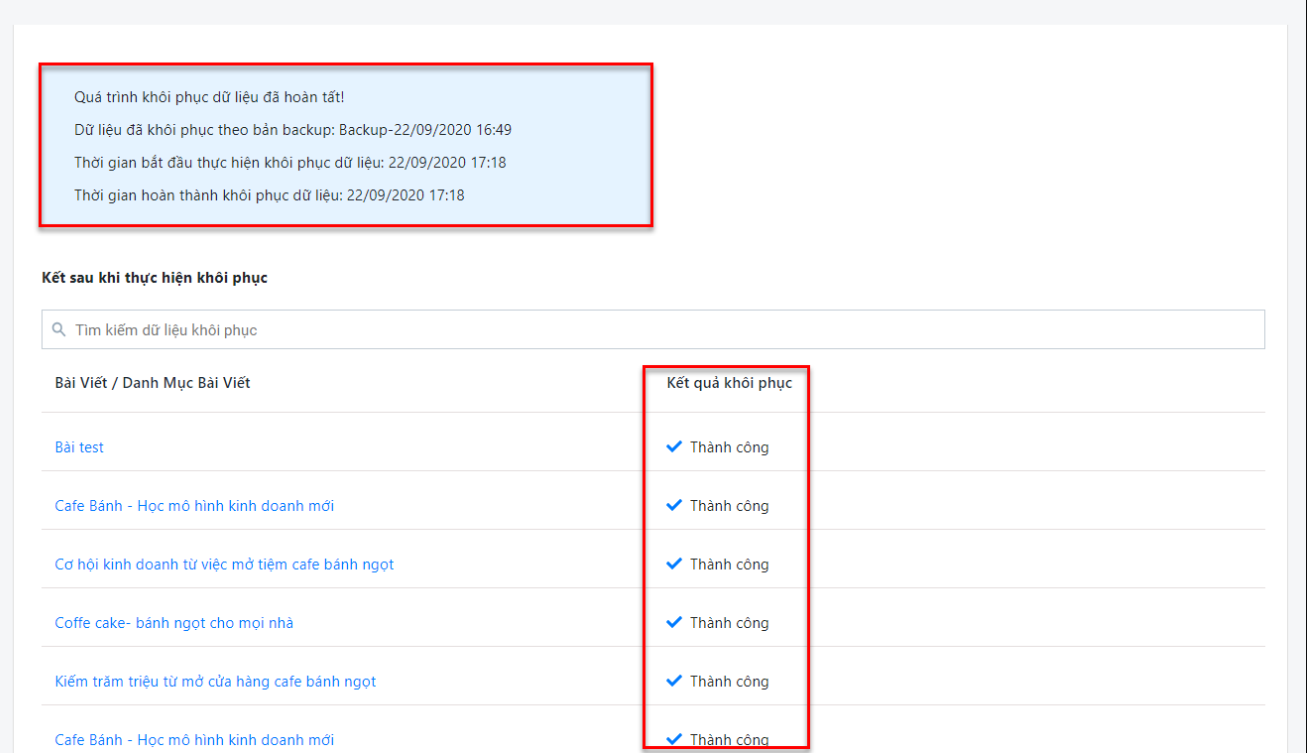Click the "Thời gian hoàn thành khôi phục" line
This screenshot has width=1307, height=753.
pyautogui.click(x=269, y=195)
